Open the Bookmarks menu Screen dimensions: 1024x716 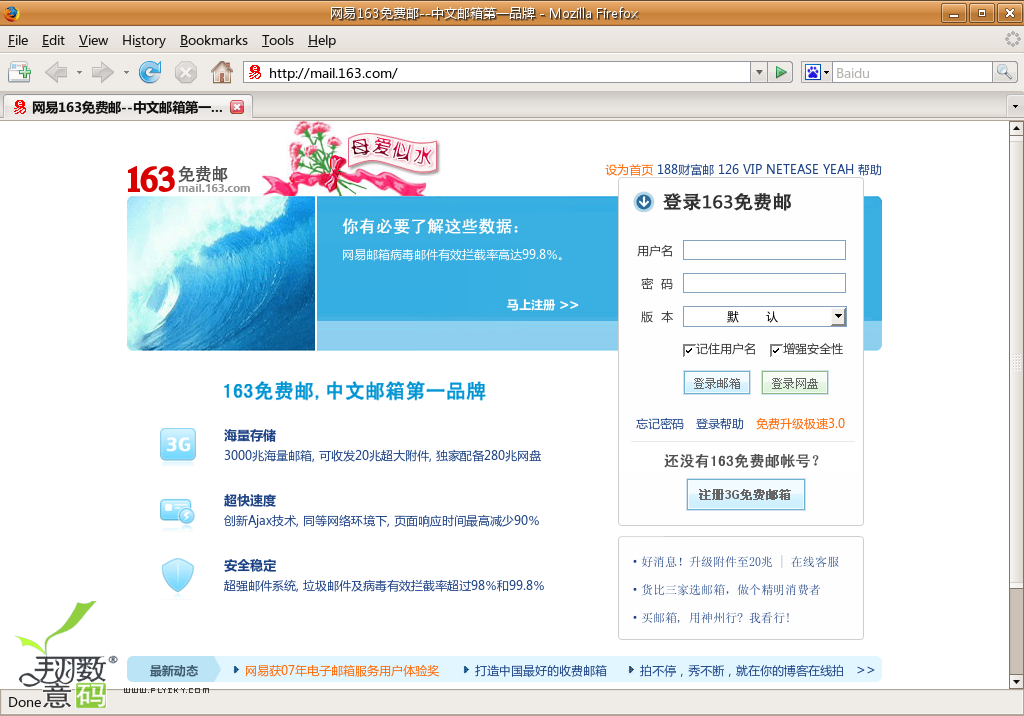click(x=214, y=41)
